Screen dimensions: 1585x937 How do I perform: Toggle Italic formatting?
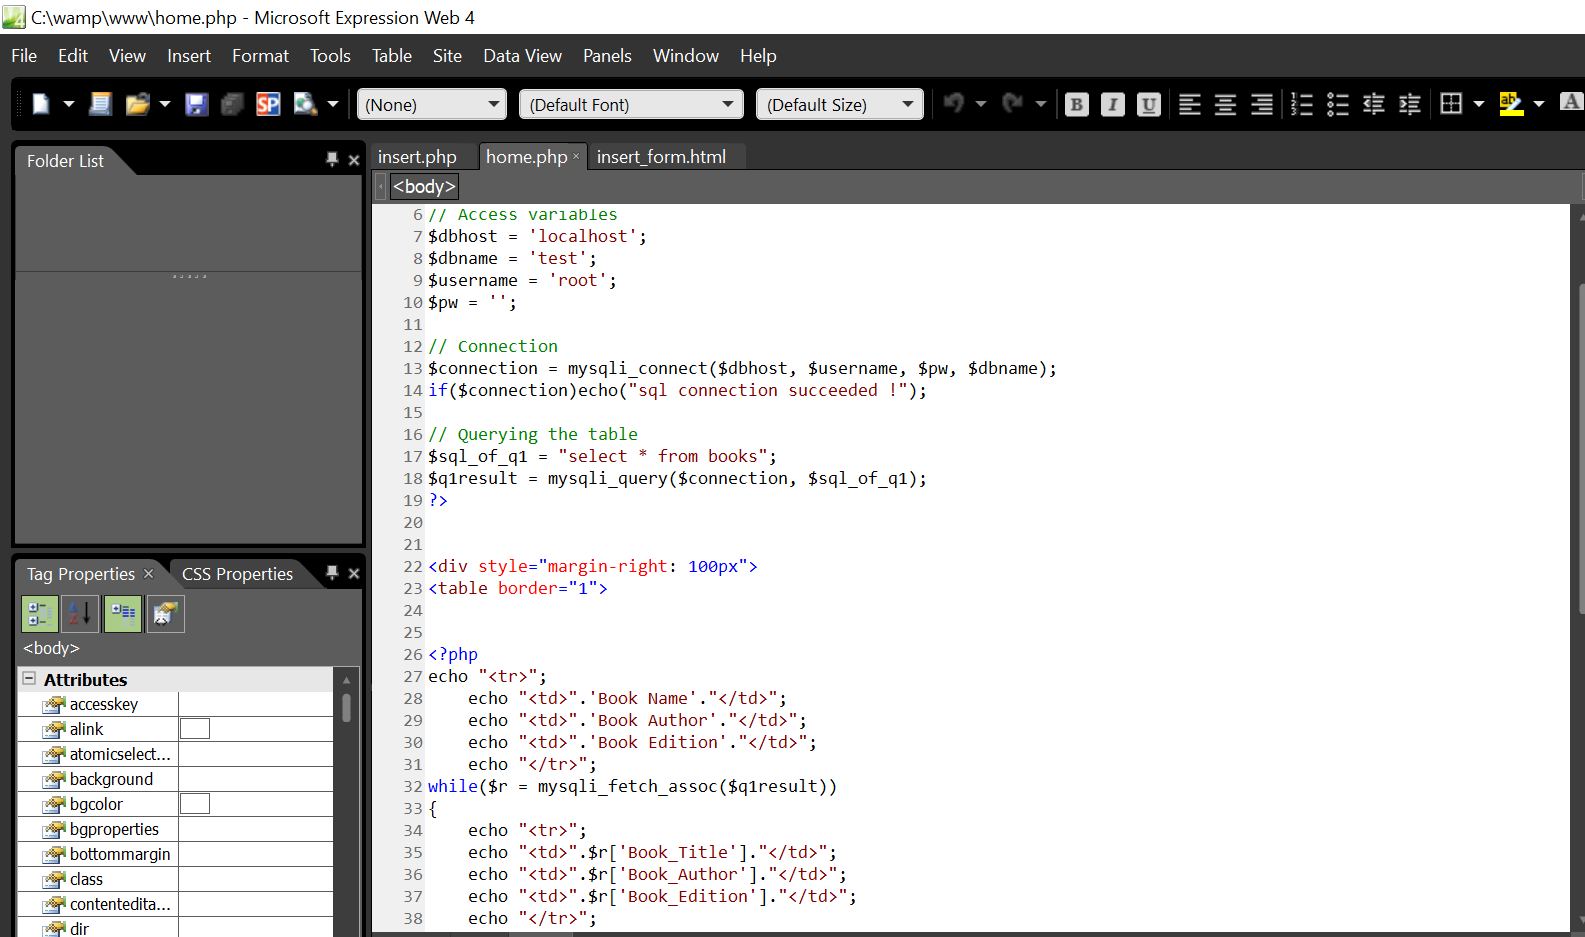coord(1113,104)
